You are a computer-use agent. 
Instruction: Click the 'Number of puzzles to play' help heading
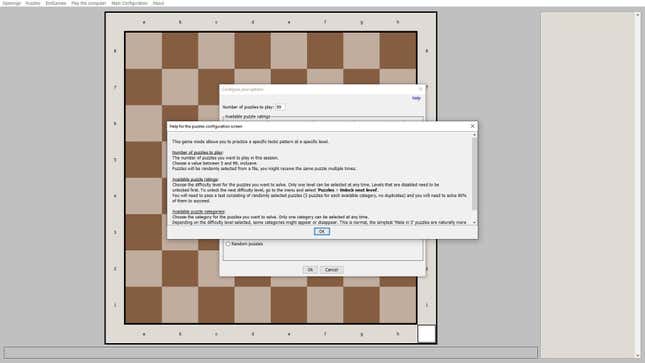197,153
